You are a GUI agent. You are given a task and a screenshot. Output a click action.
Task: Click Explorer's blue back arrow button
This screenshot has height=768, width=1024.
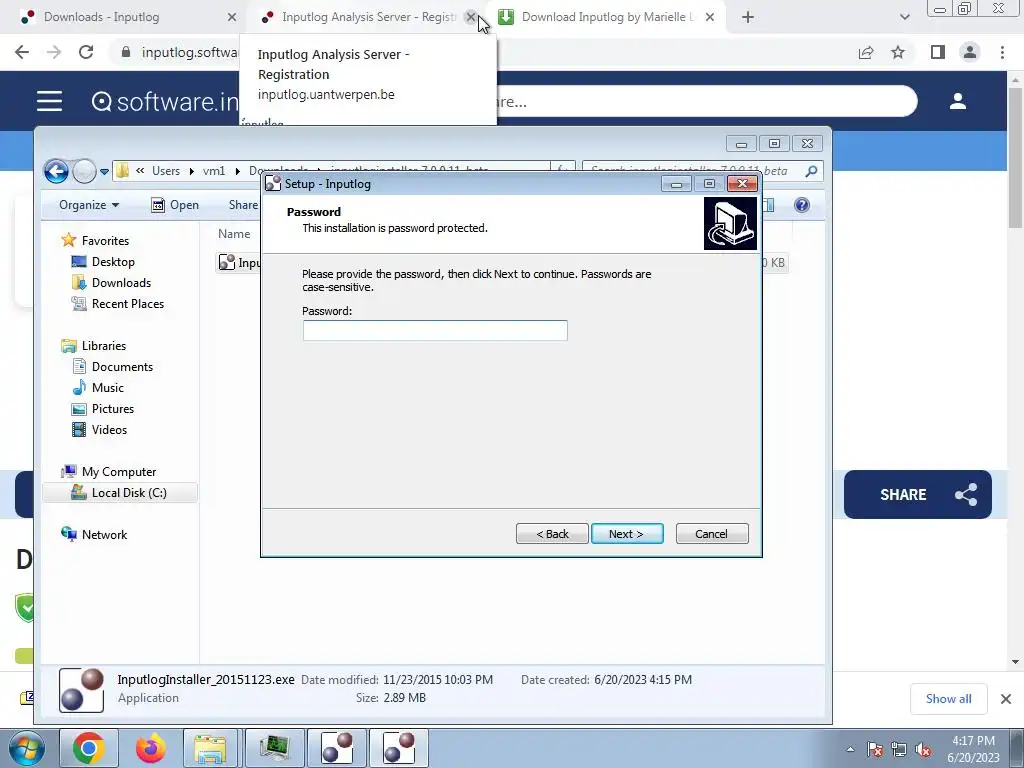click(x=56, y=171)
